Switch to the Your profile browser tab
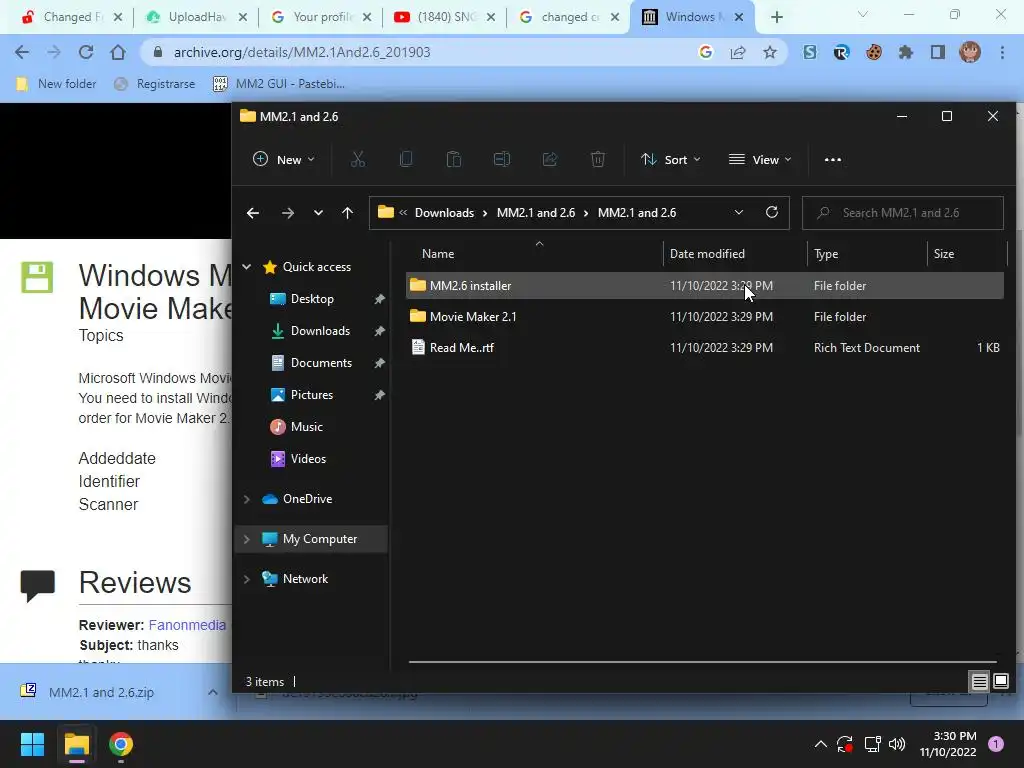 click(x=322, y=17)
